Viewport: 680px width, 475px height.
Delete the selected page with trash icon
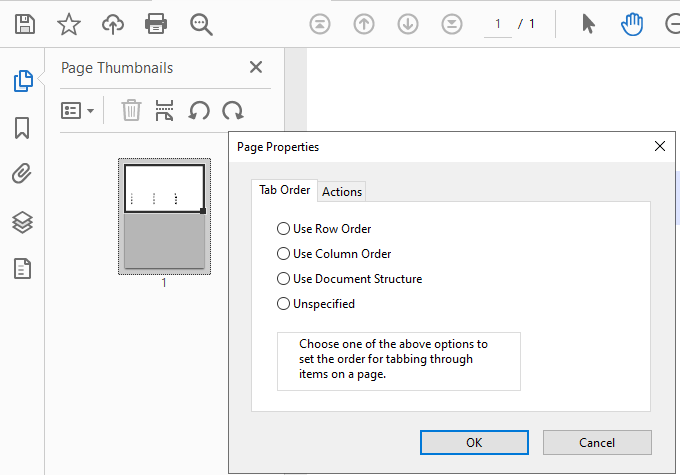click(x=131, y=110)
